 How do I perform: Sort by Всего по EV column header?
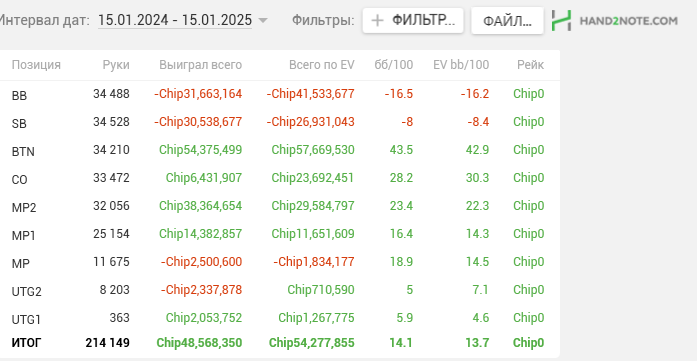click(322, 65)
